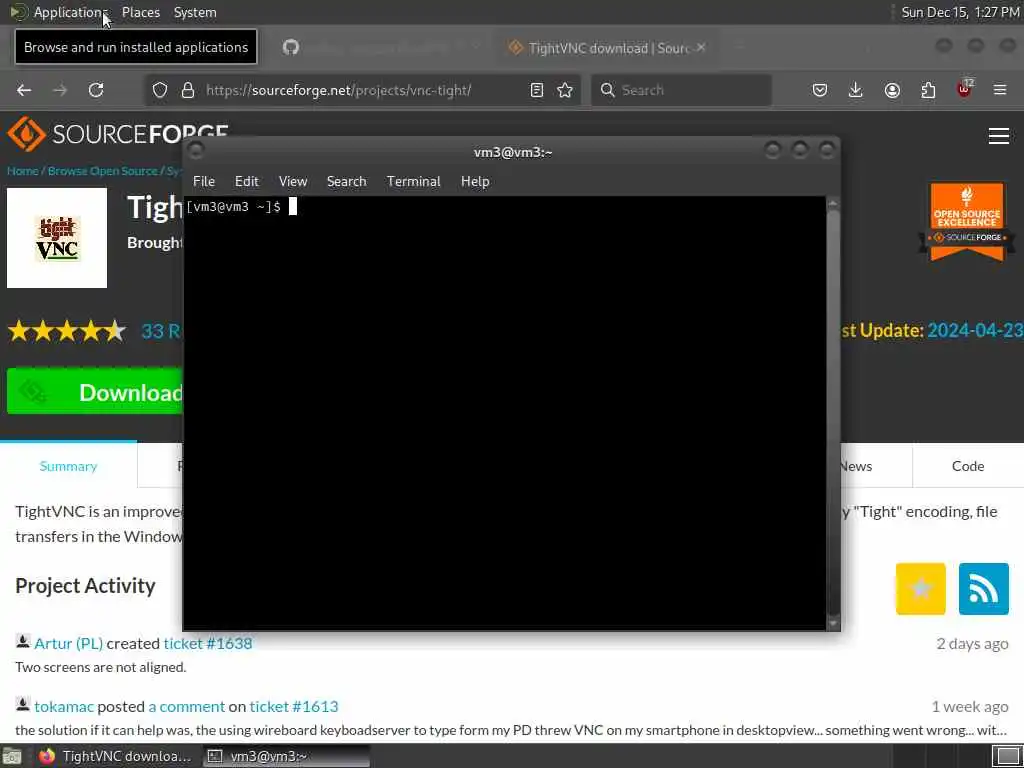Open Firefox downloads panel

coord(856,90)
